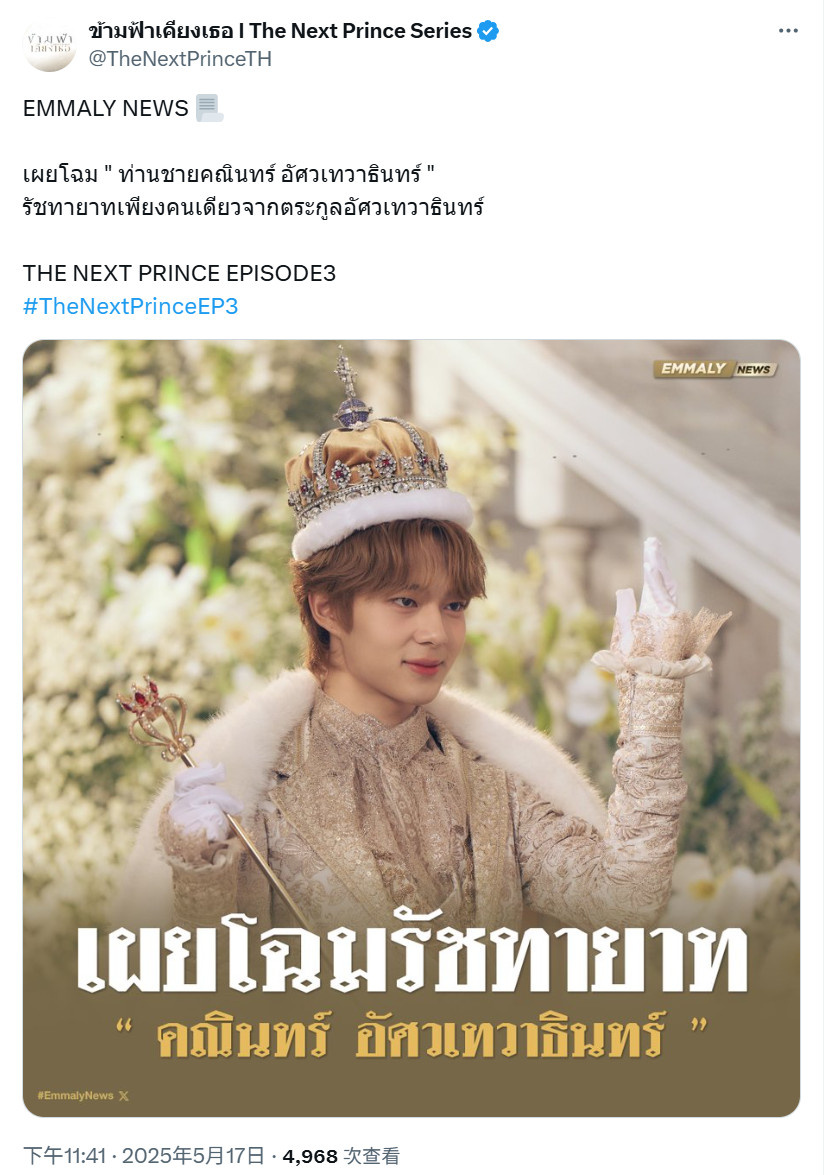
Task: Click the 4,968 次查看 view count
Action: [x=341, y=1156]
